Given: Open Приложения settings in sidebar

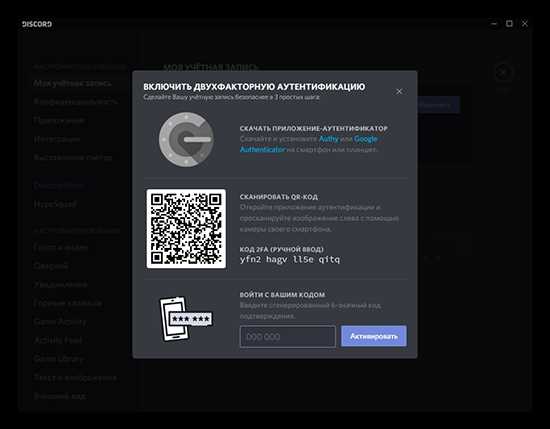Looking at the screenshot, I should click(x=59, y=120).
